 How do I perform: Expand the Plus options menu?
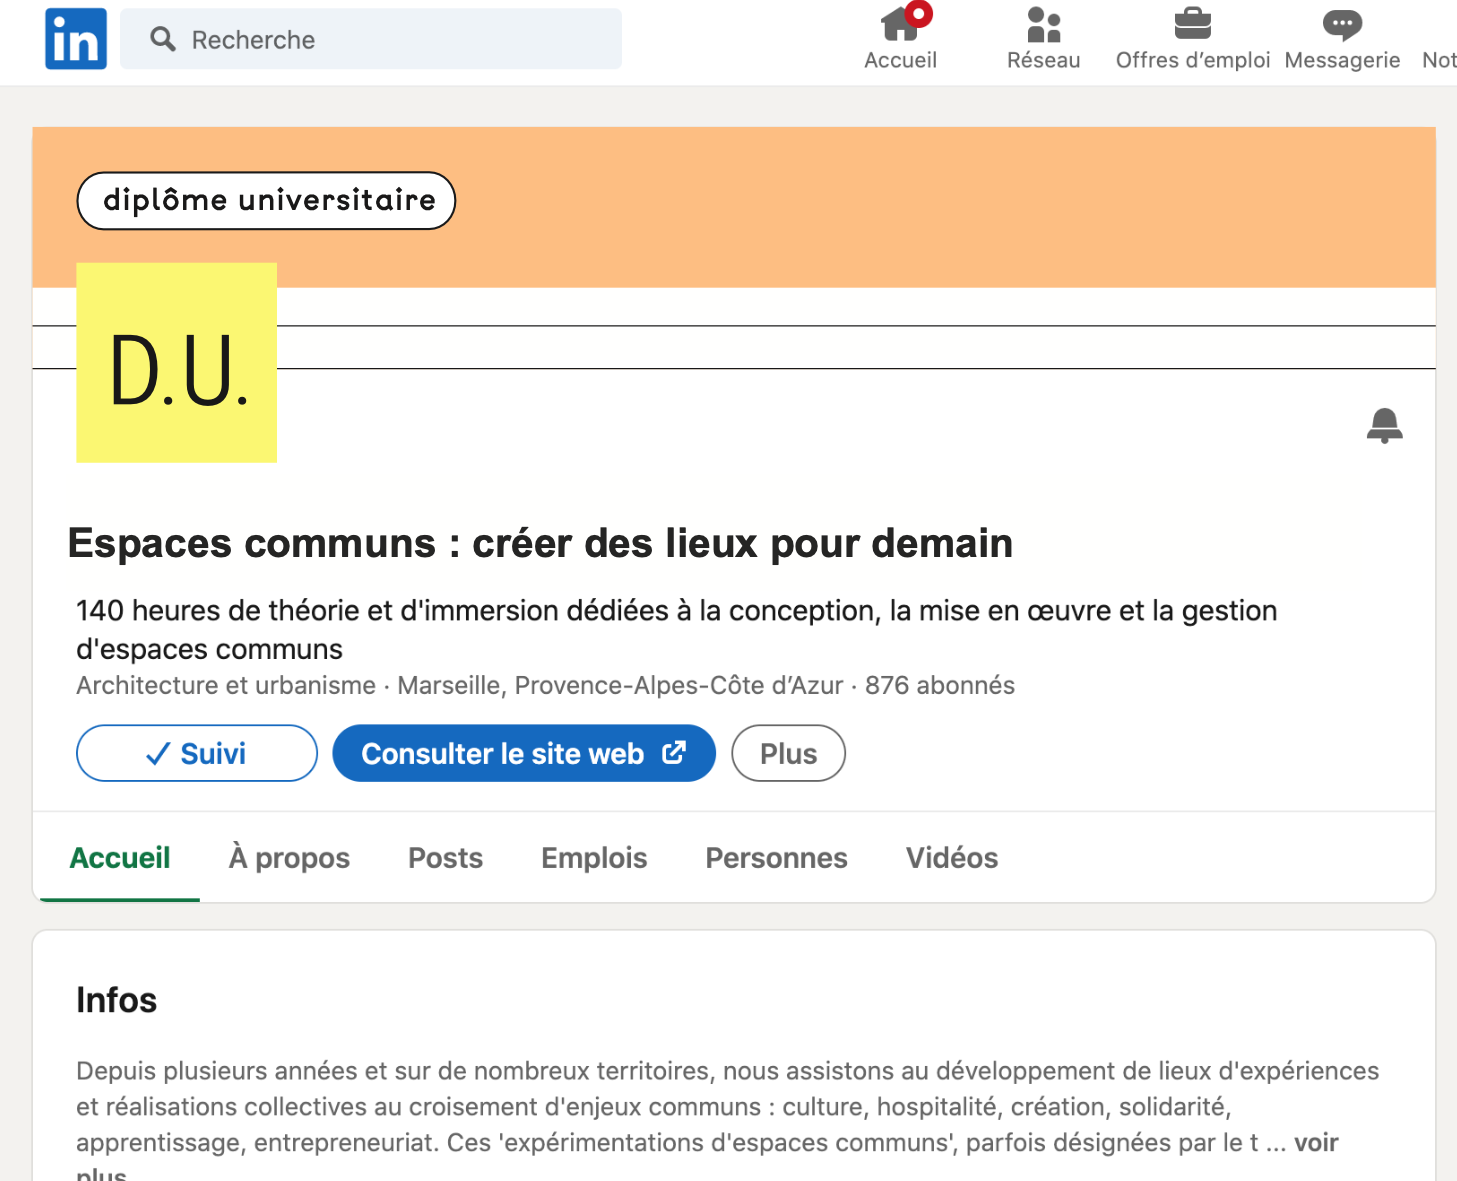point(788,753)
